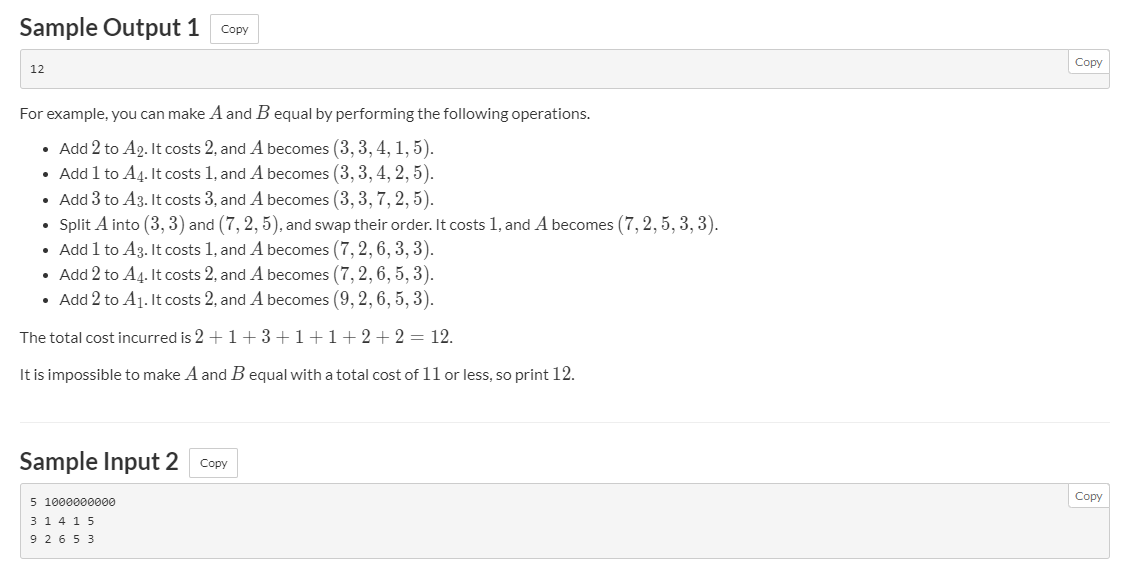
Task: Click the line '3 1 4 1 5' in Sample Input 2
Action: click(62, 521)
